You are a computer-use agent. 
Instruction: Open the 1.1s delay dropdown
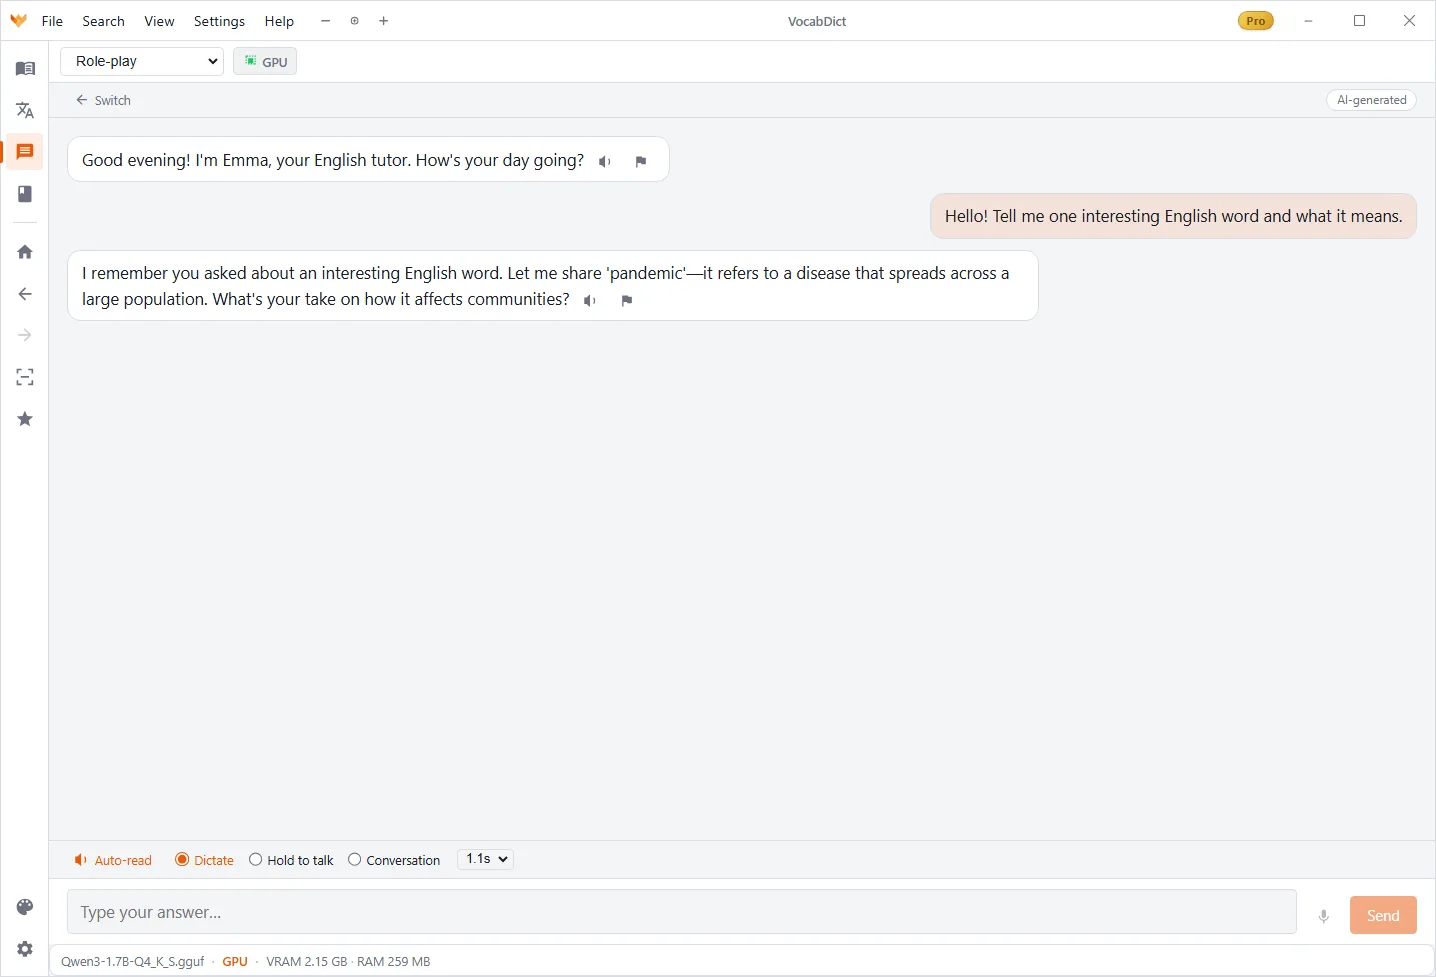pyautogui.click(x=486, y=859)
